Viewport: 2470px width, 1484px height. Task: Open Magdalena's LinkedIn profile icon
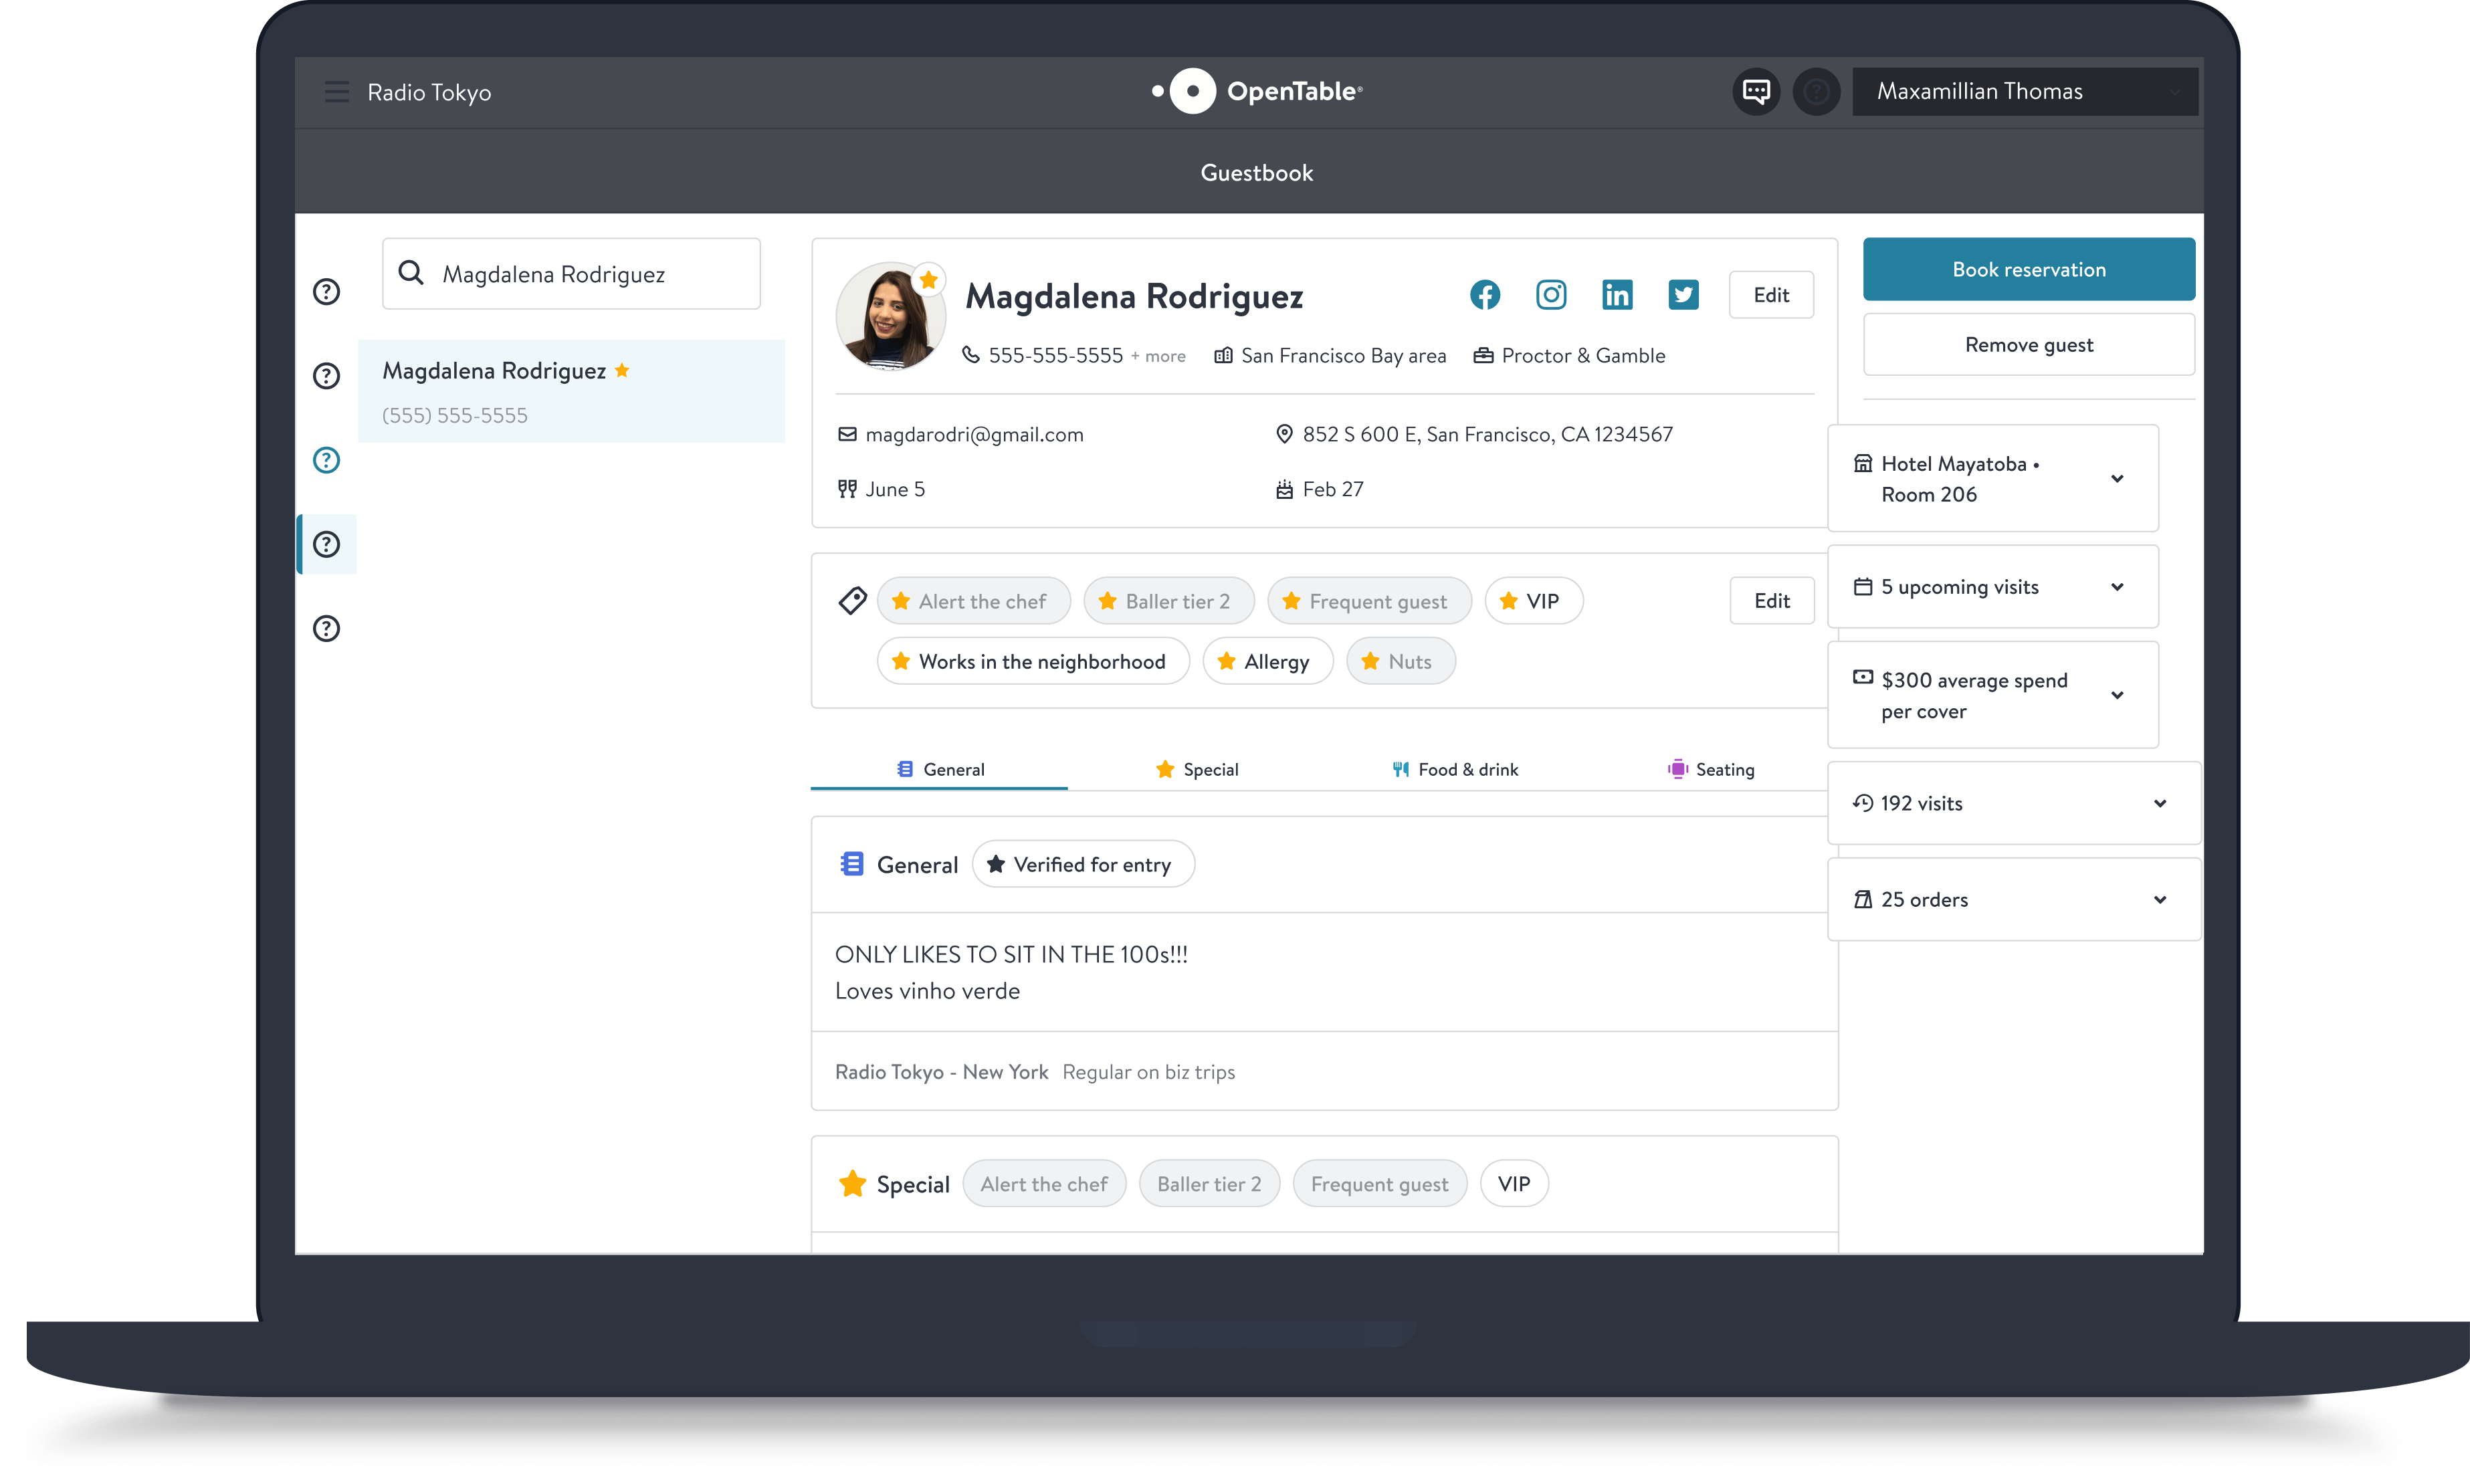1617,294
